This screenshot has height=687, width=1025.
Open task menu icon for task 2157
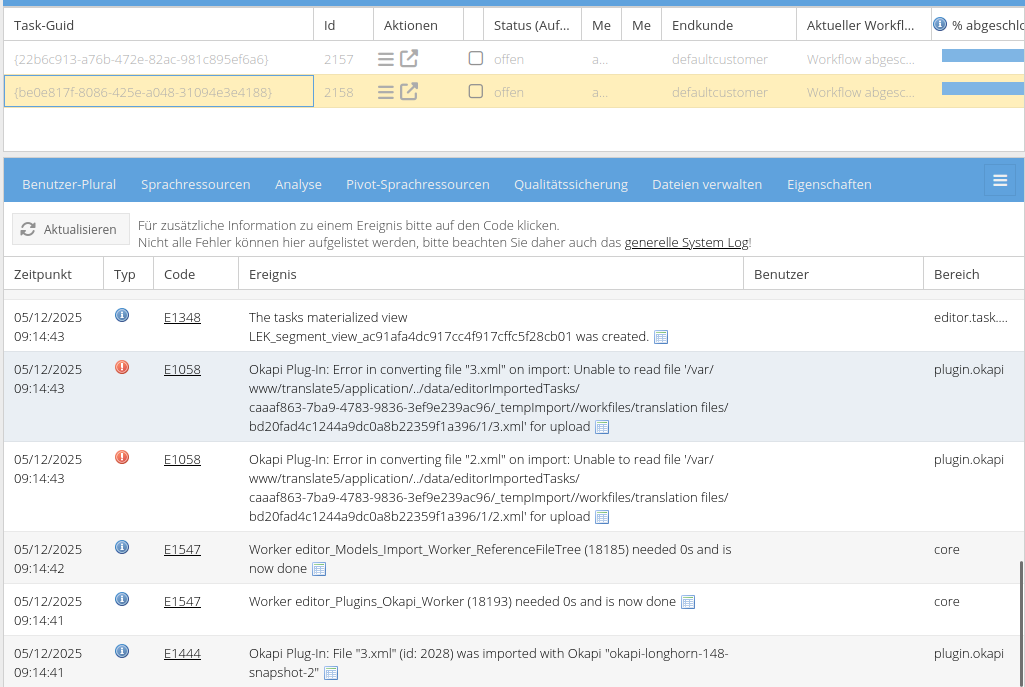[x=385, y=59]
